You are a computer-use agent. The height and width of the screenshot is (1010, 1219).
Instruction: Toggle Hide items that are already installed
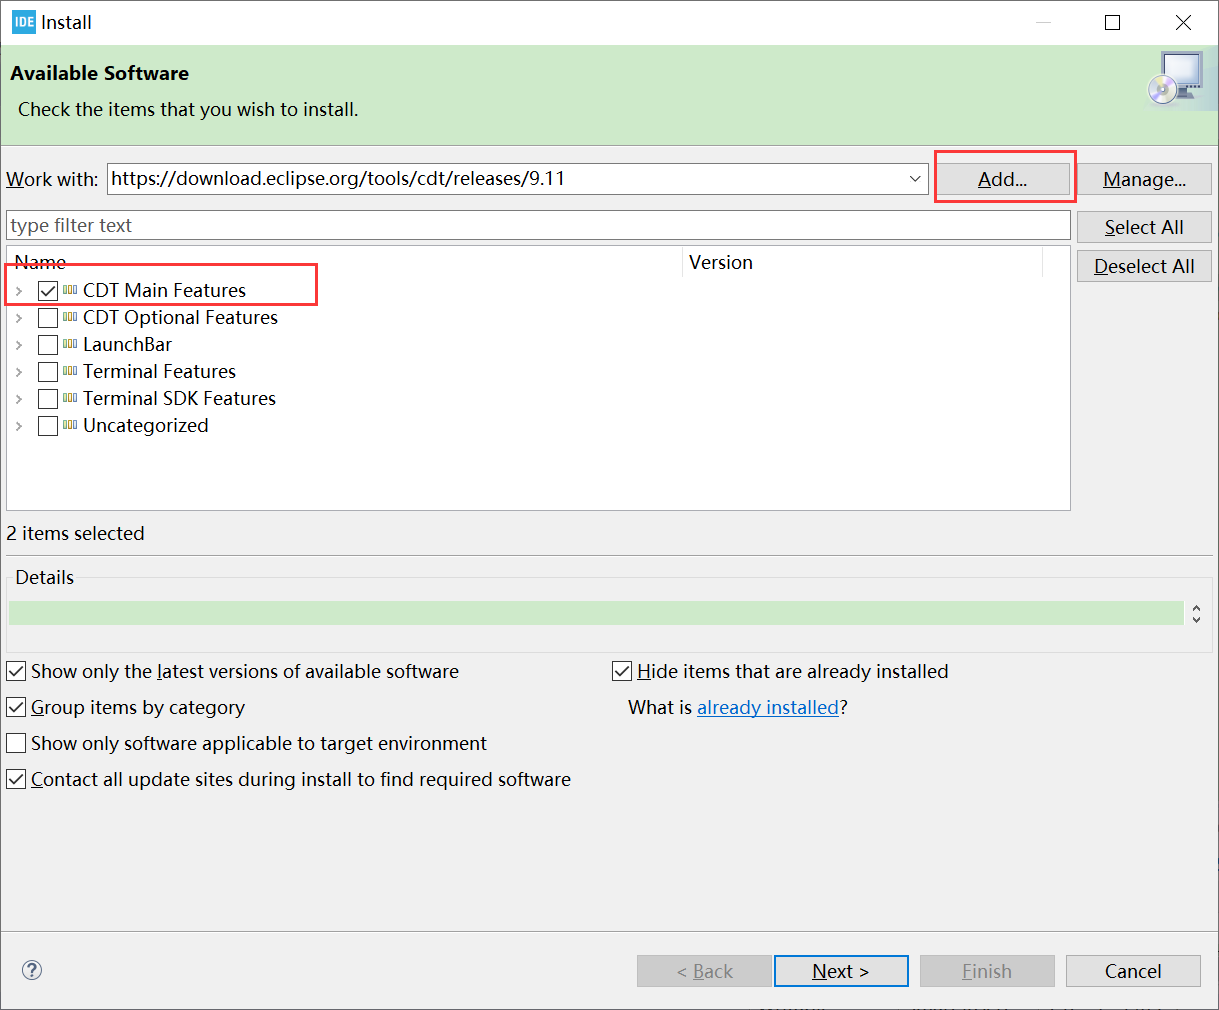[x=622, y=671]
